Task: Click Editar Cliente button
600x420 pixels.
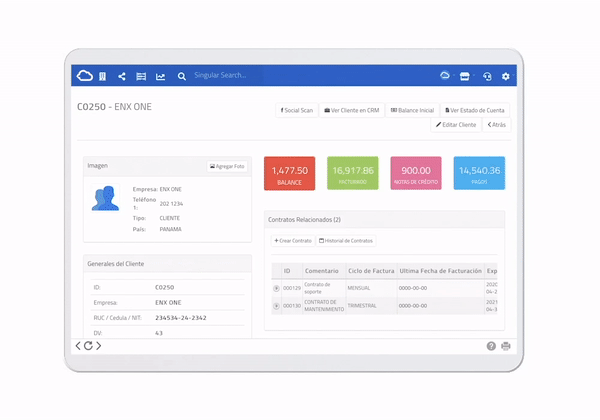Action: [456, 125]
